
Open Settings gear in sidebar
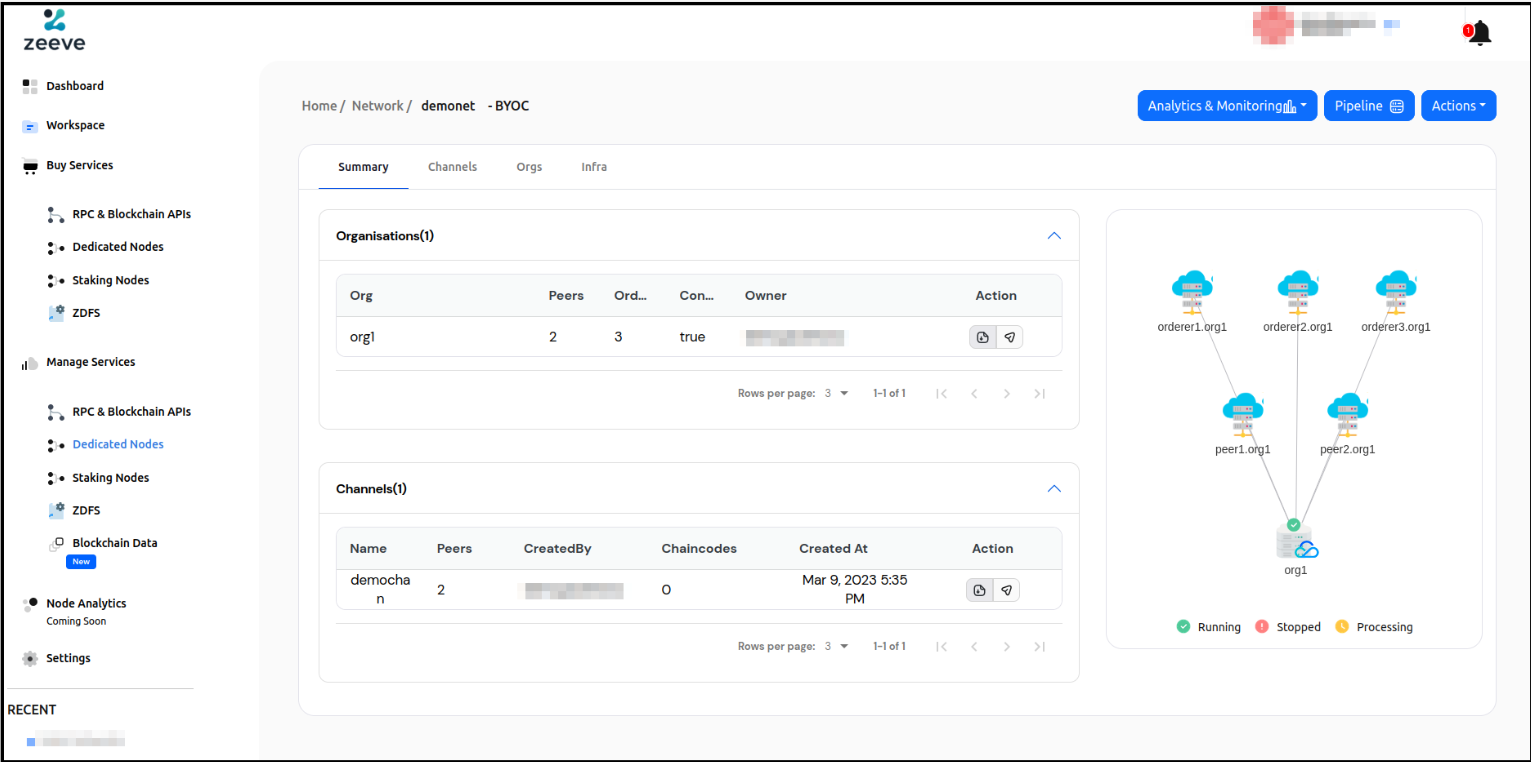(30, 658)
